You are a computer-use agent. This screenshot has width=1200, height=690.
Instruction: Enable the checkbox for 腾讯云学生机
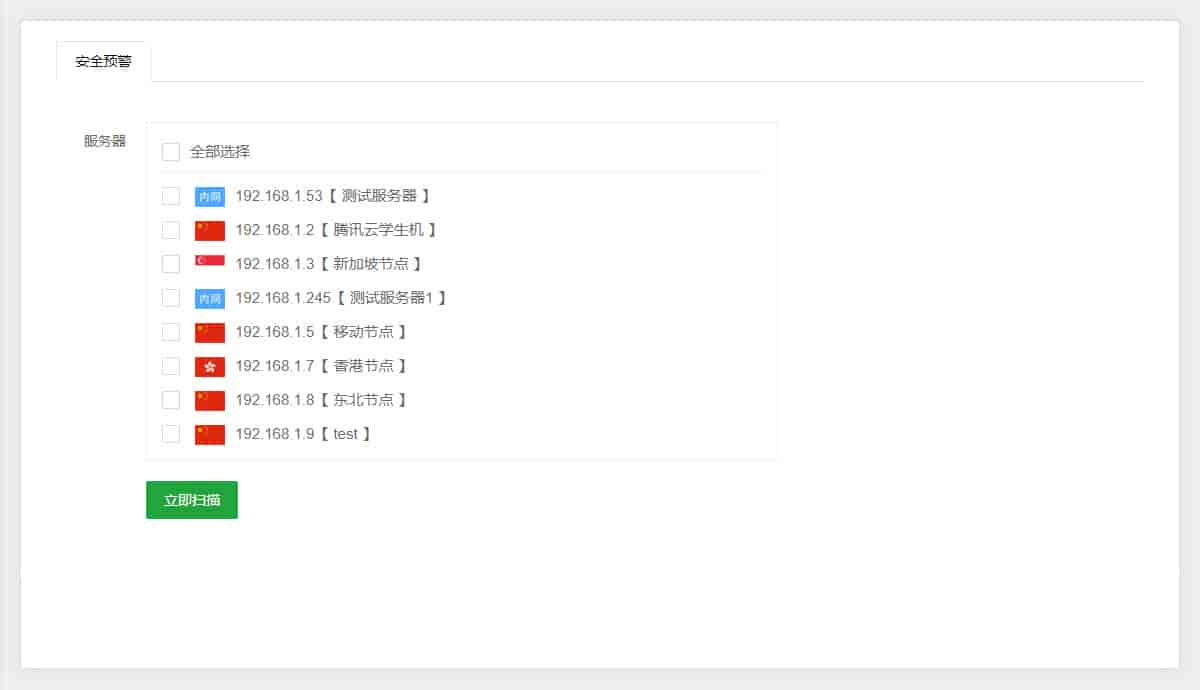tap(171, 230)
